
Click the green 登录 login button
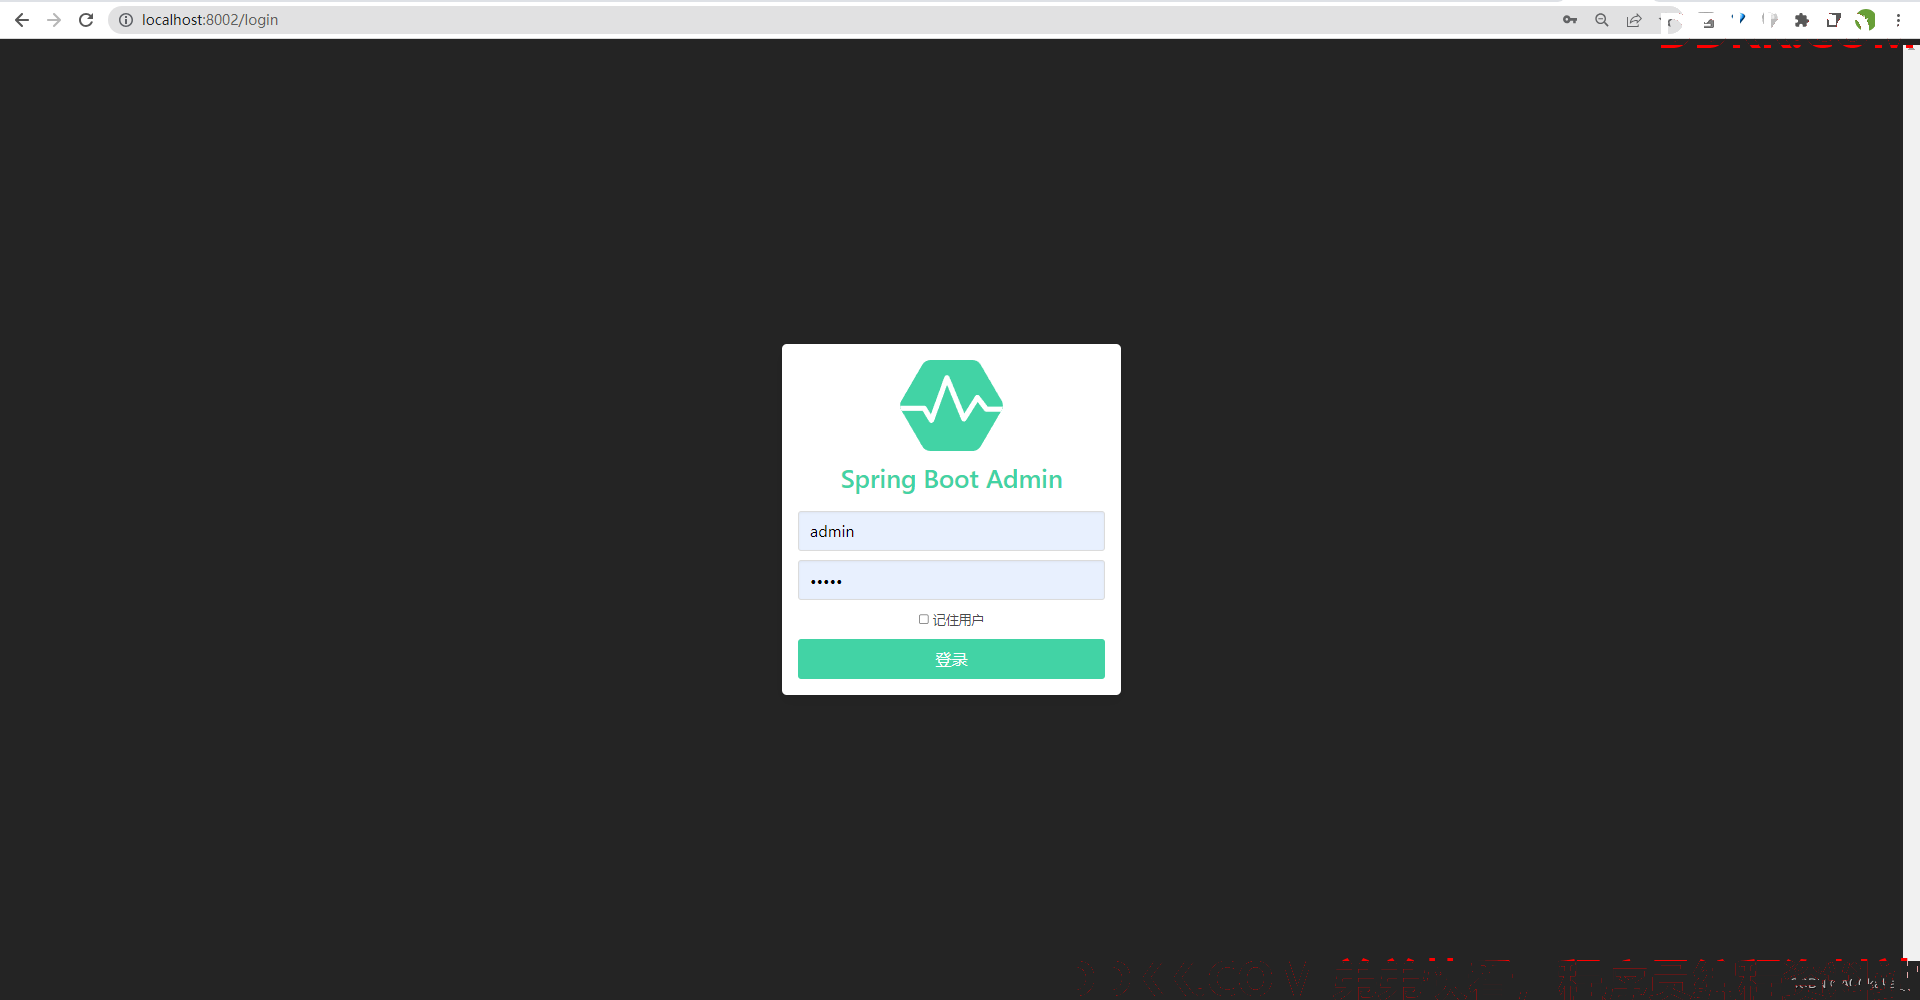tap(951, 659)
